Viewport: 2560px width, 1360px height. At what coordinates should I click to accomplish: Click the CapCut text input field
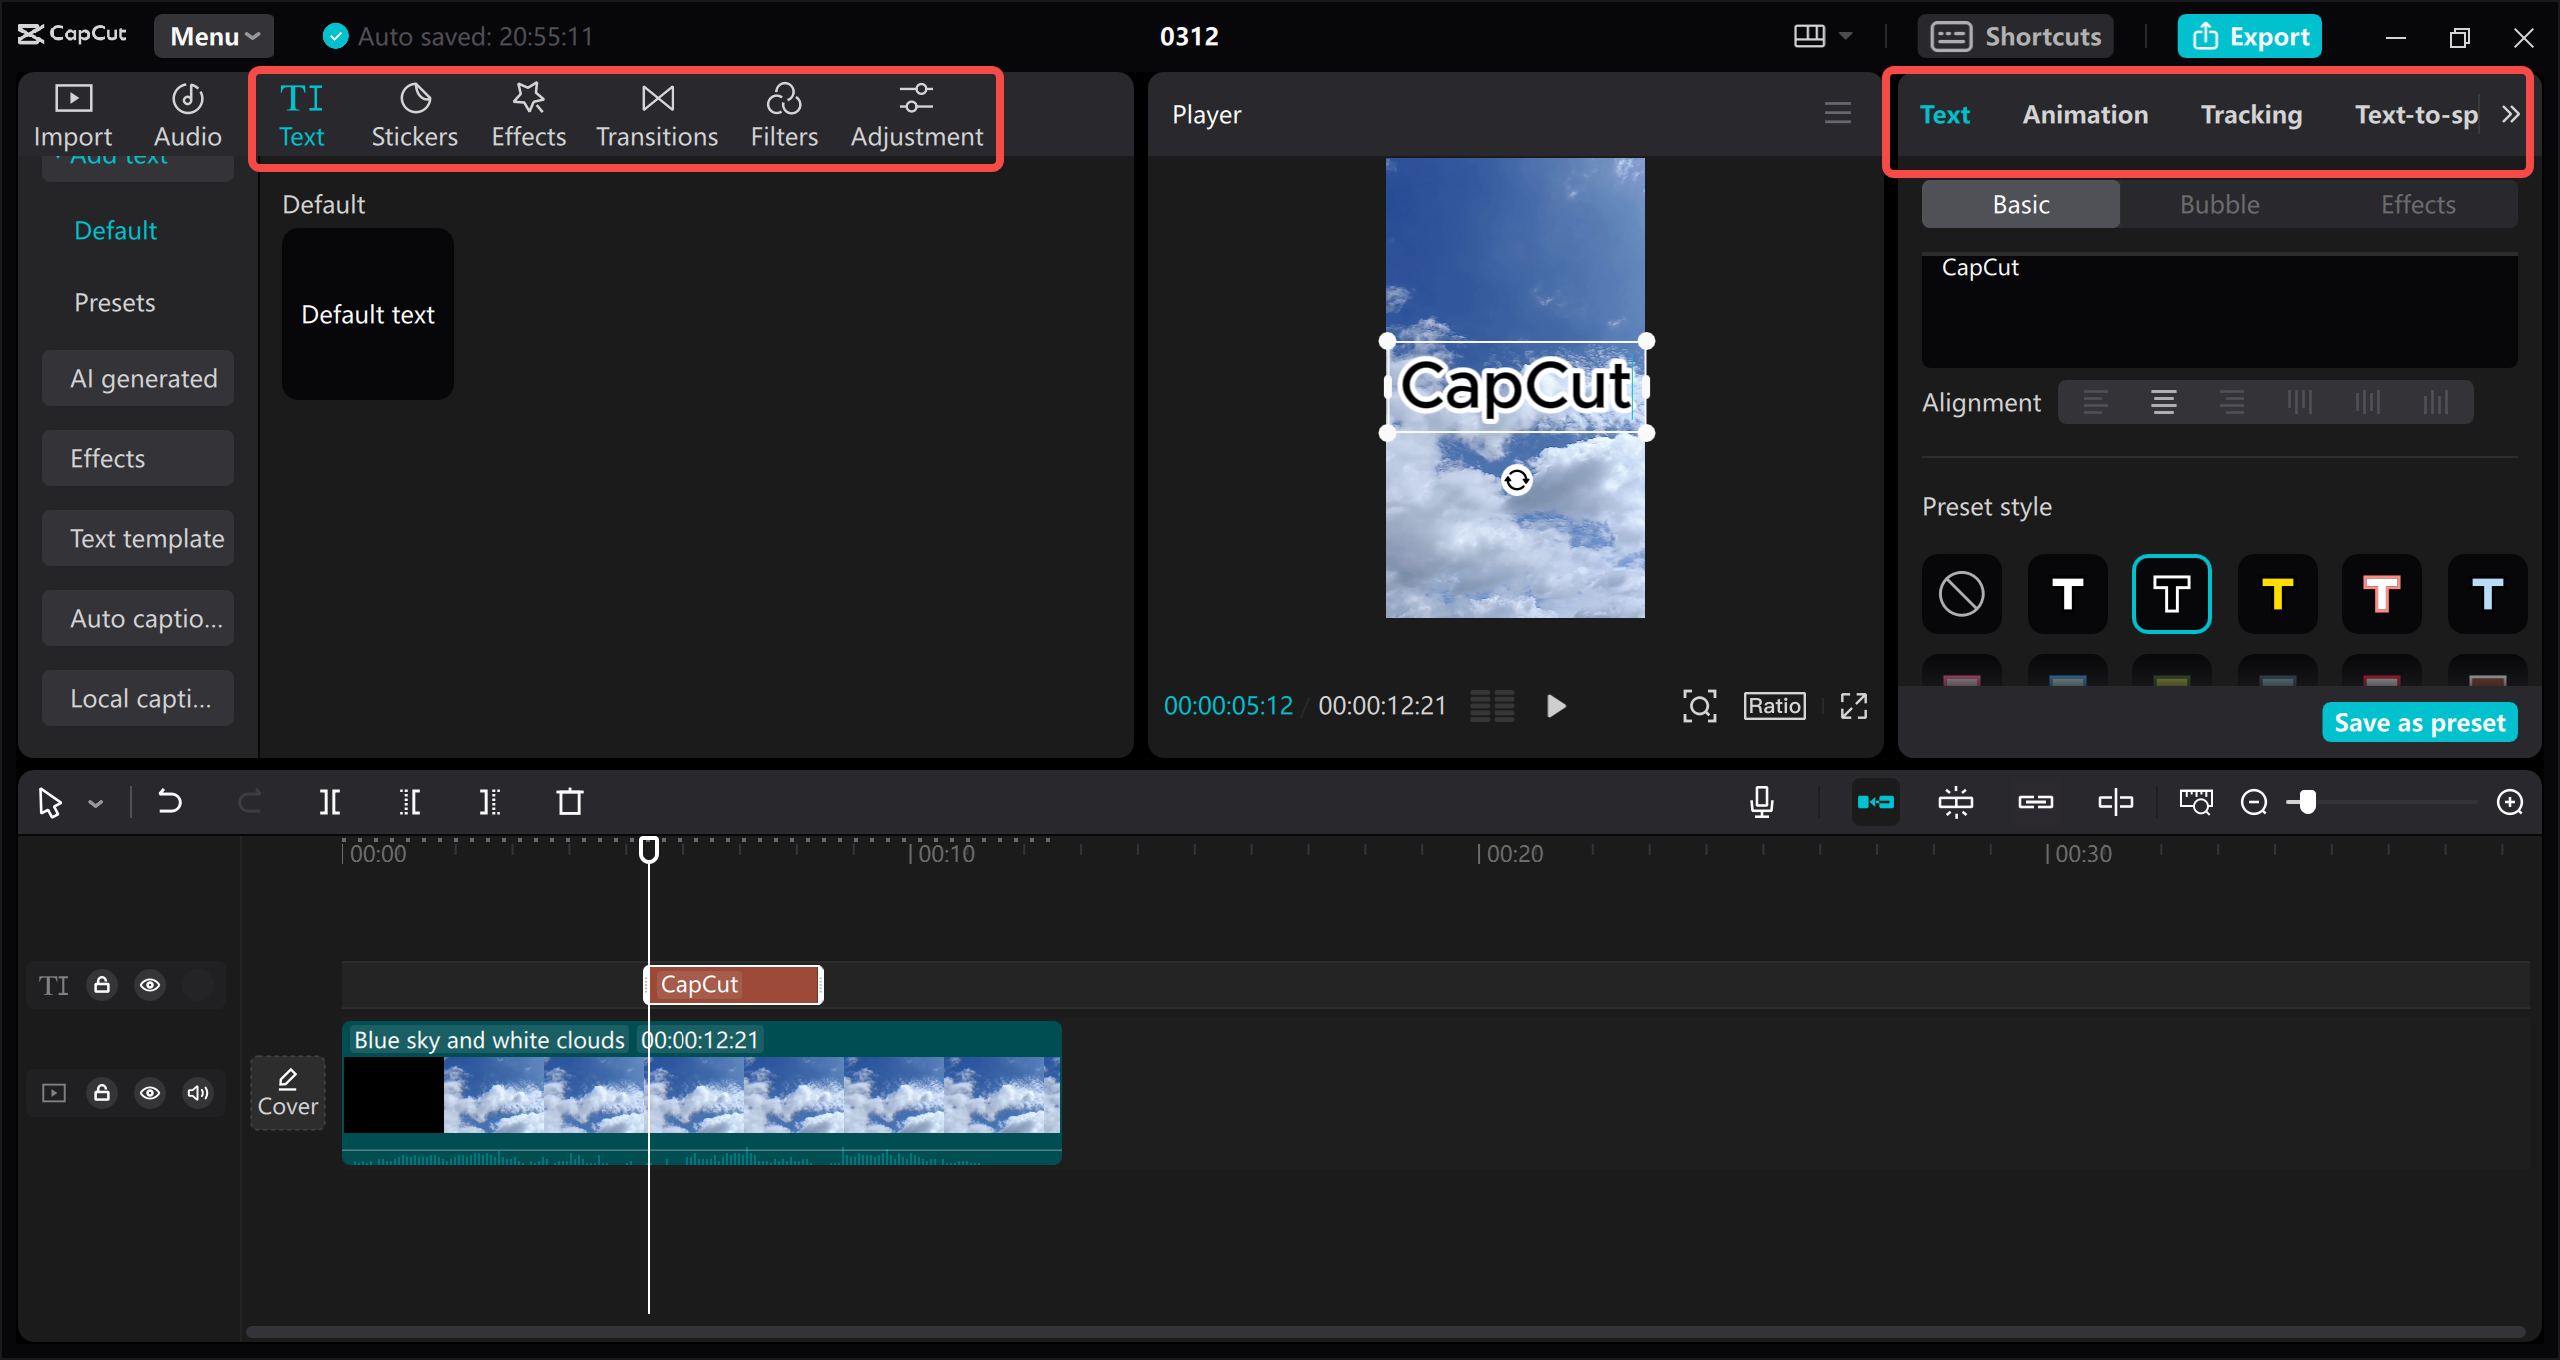tap(2220, 310)
